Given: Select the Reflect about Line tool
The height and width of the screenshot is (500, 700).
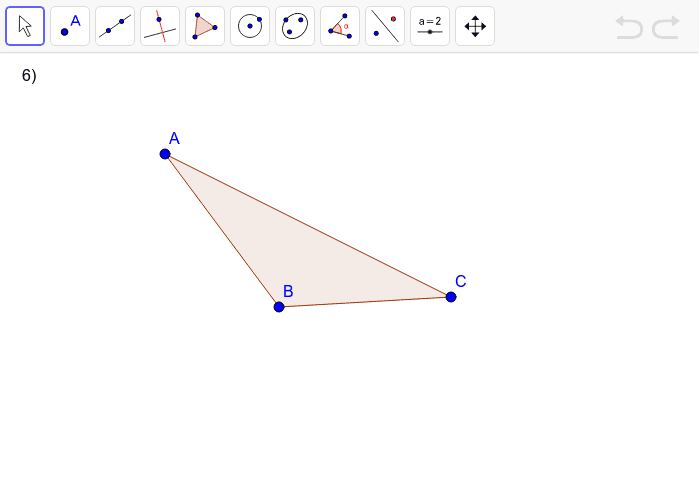Looking at the screenshot, I should pos(385,26).
